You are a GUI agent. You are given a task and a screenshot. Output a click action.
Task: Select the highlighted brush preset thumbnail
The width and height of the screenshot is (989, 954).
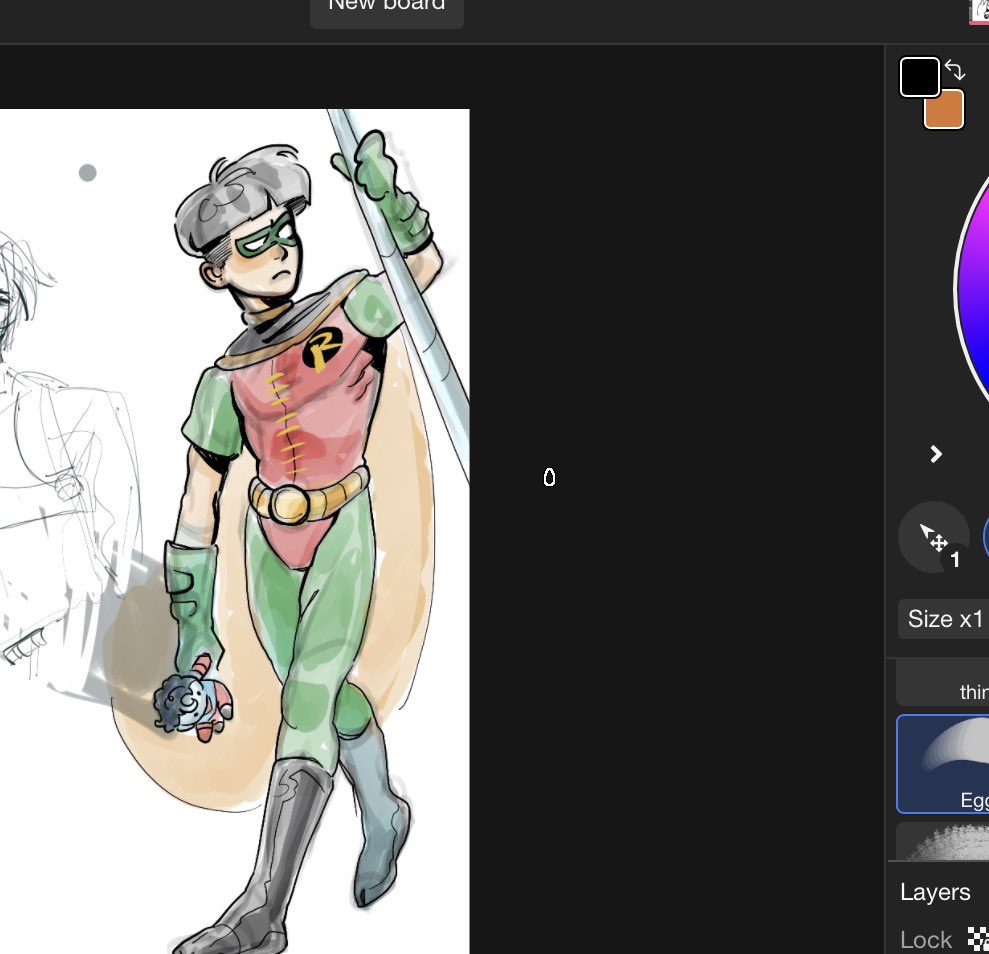pyautogui.click(x=942, y=764)
